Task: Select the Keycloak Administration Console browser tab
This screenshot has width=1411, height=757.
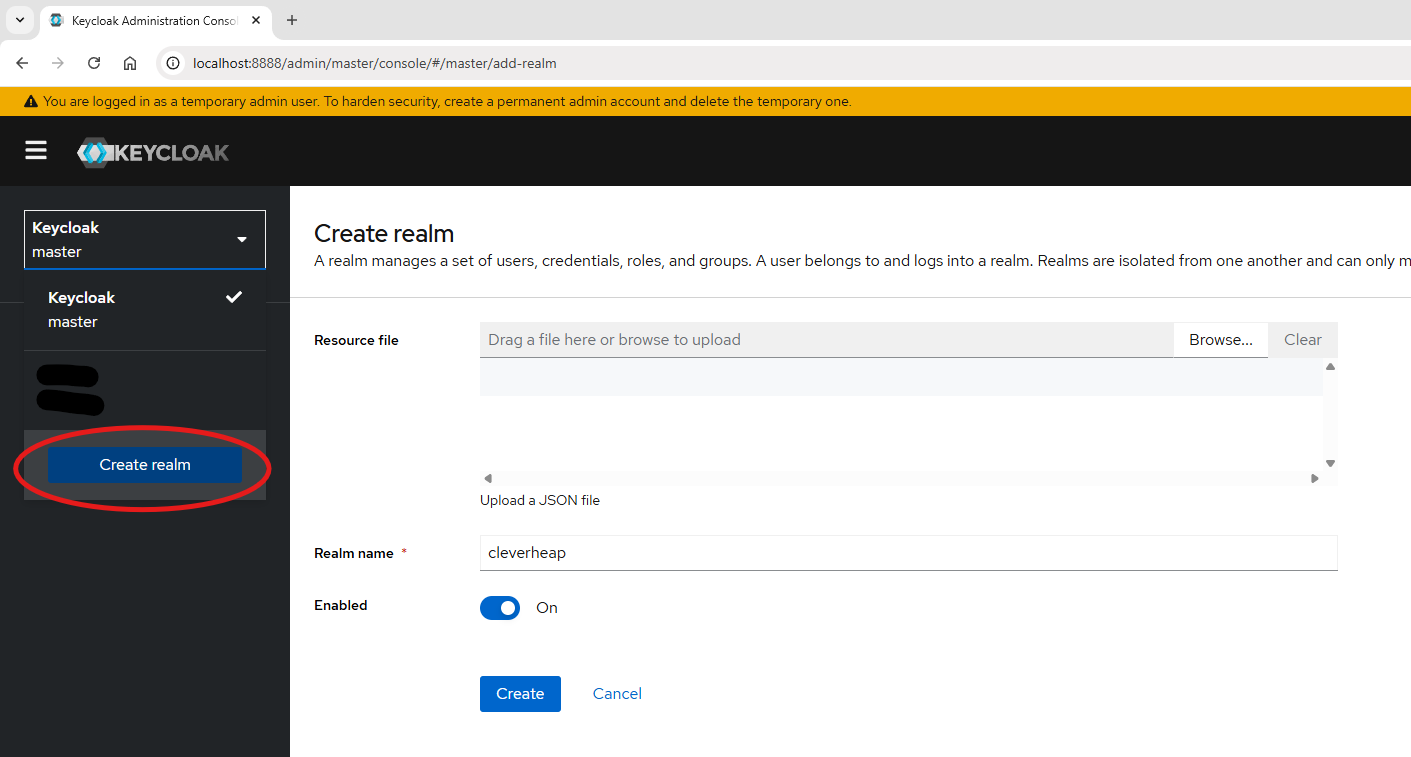Action: click(x=140, y=20)
